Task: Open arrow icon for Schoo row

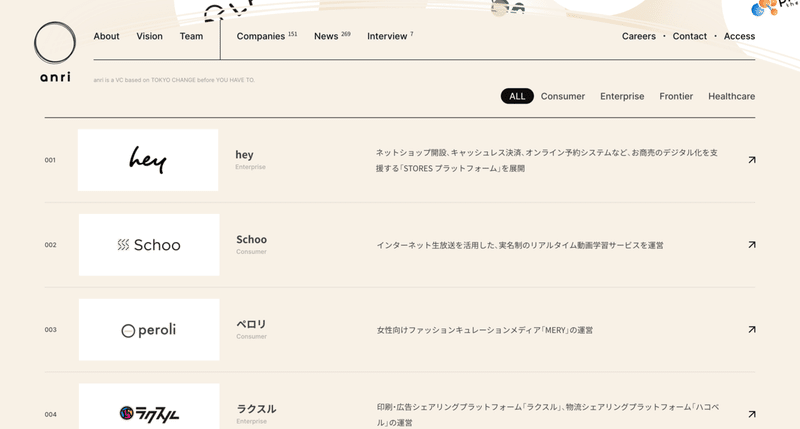Action: (752, 244)
